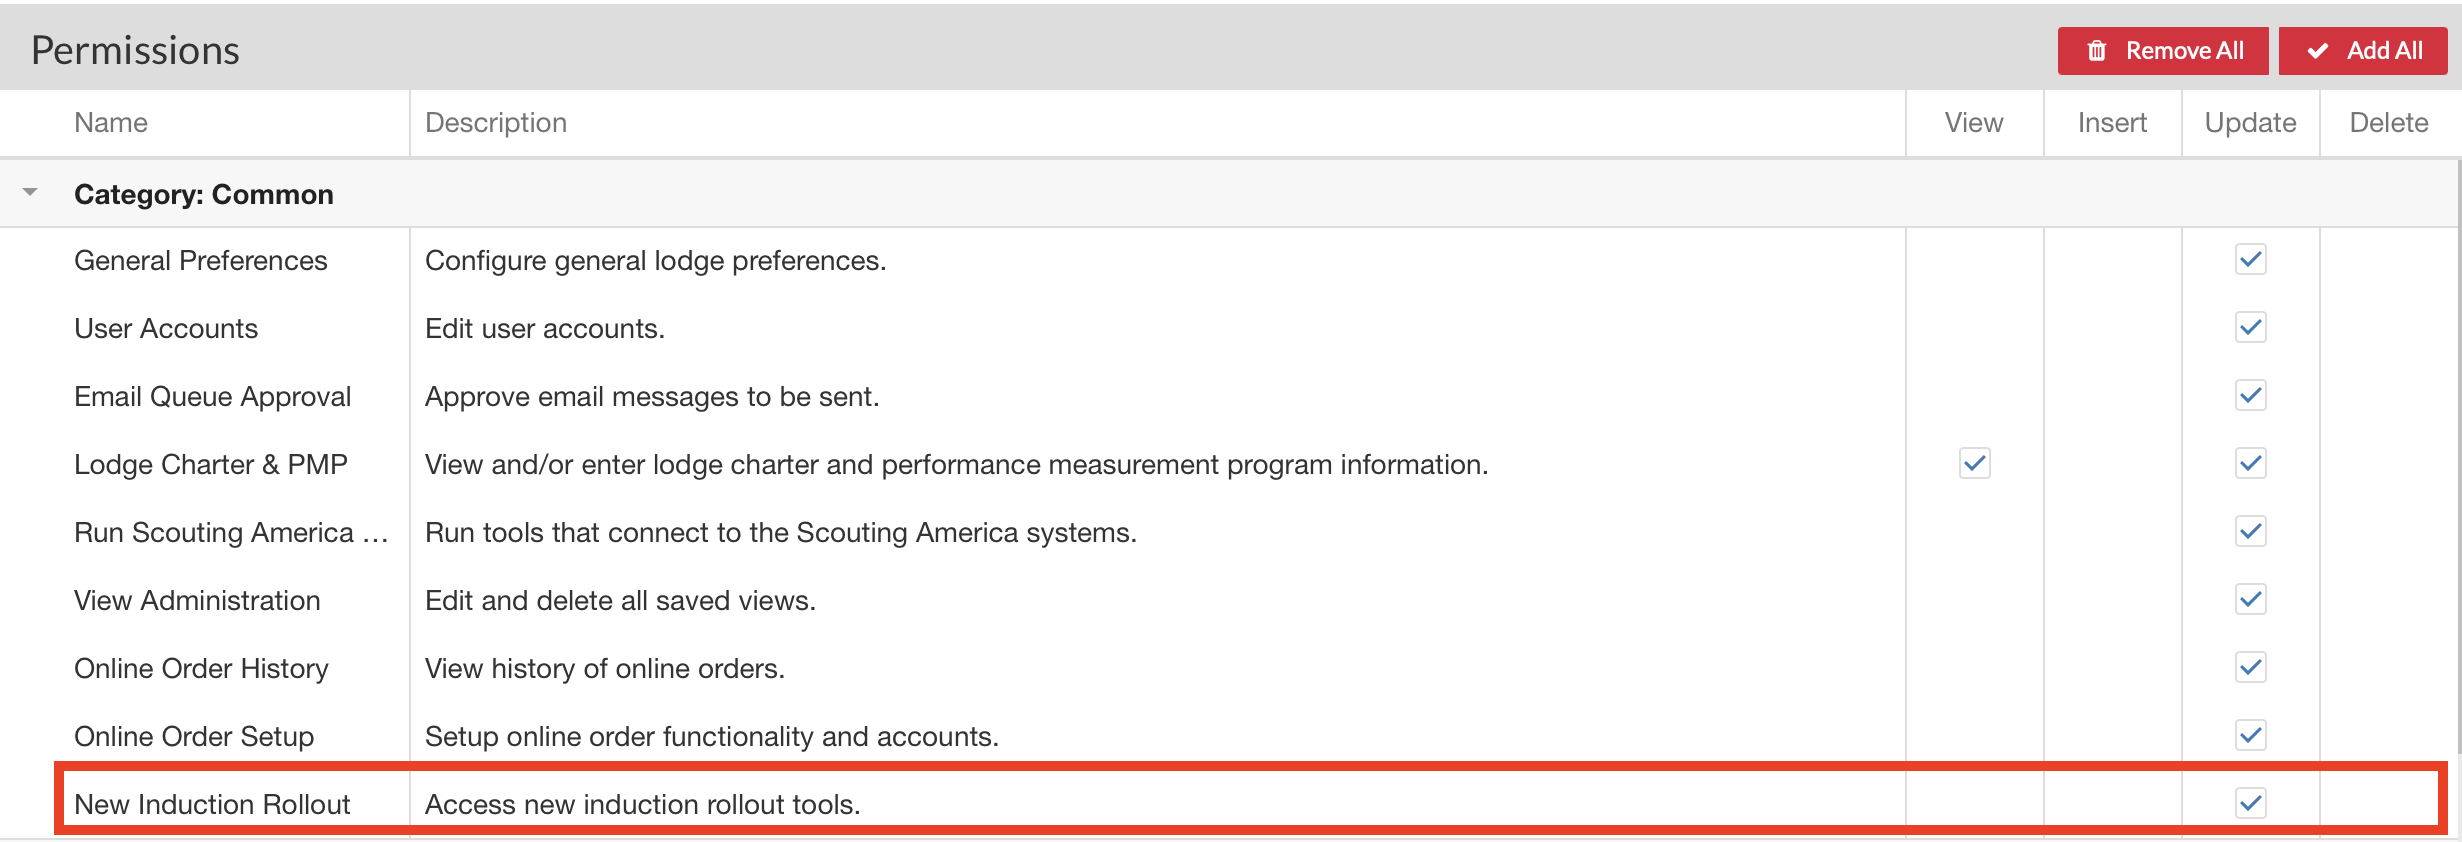Toggle Update for New Induction Rollout
The height and width of the screenshot is (842, 2462).
pyautogui.click(x=2250, y=804)
